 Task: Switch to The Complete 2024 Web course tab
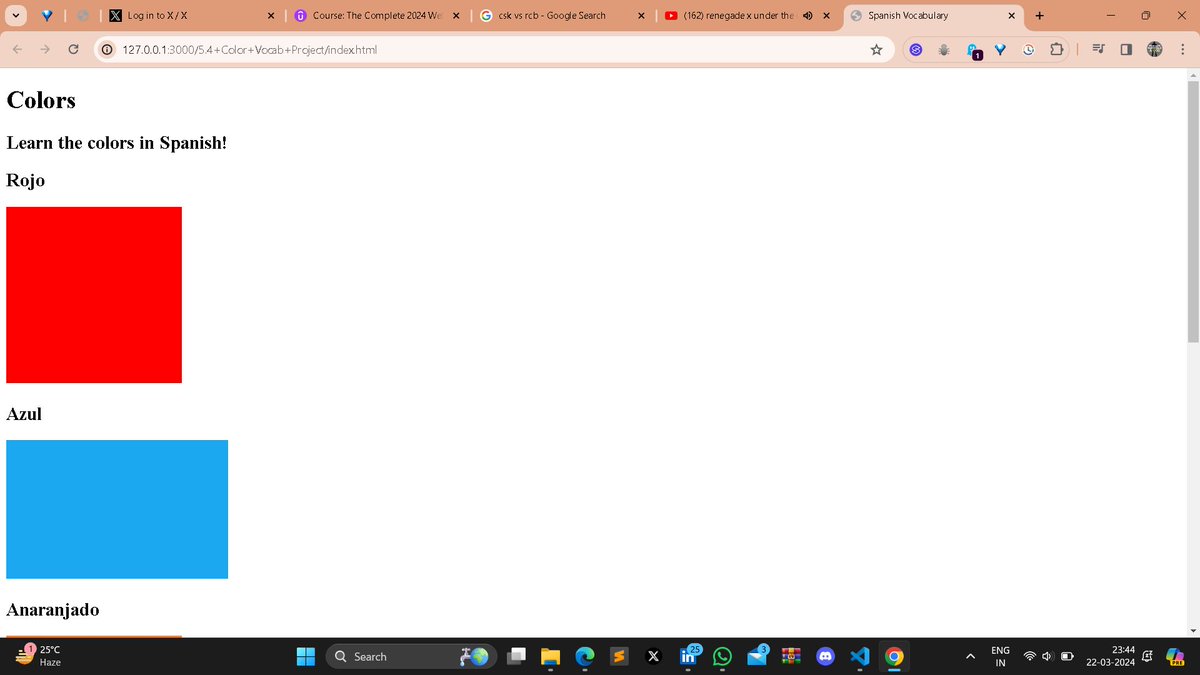(x=376, y=15)
